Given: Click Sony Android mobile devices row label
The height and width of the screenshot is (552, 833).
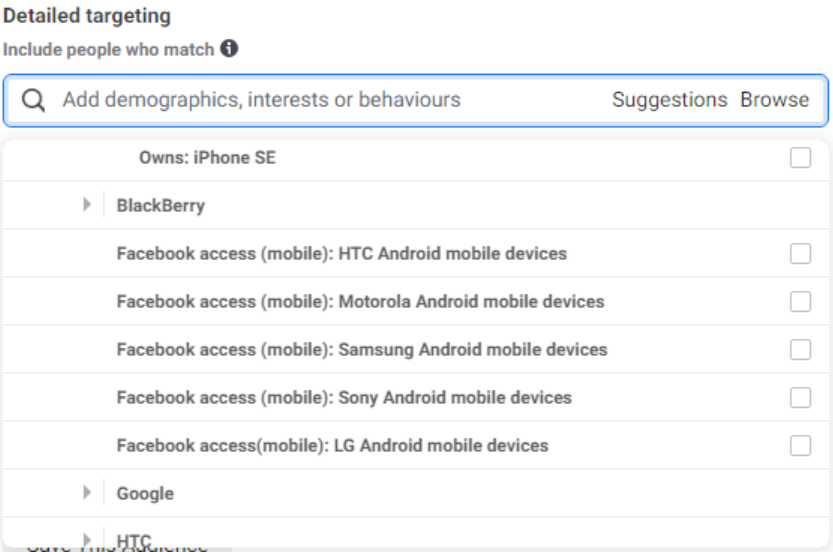Looking at the screenshot, I should pyautogui.click(x=344, y=397).
